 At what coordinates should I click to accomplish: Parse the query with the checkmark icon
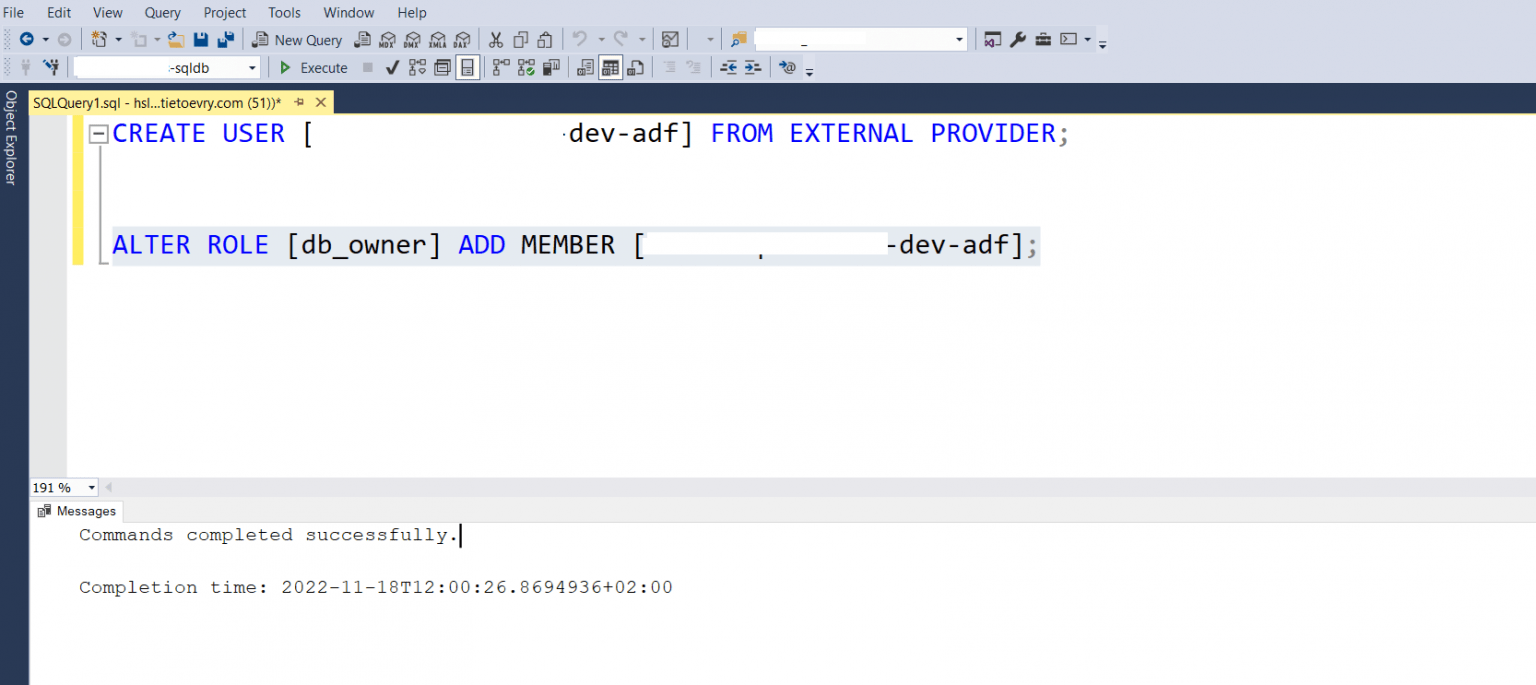tap(392, 67)
